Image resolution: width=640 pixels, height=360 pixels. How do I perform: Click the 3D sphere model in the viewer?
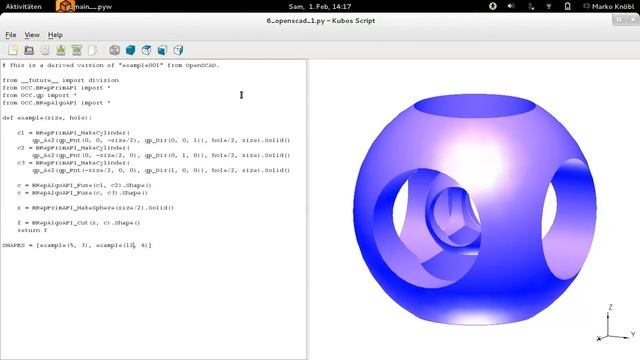475,209
